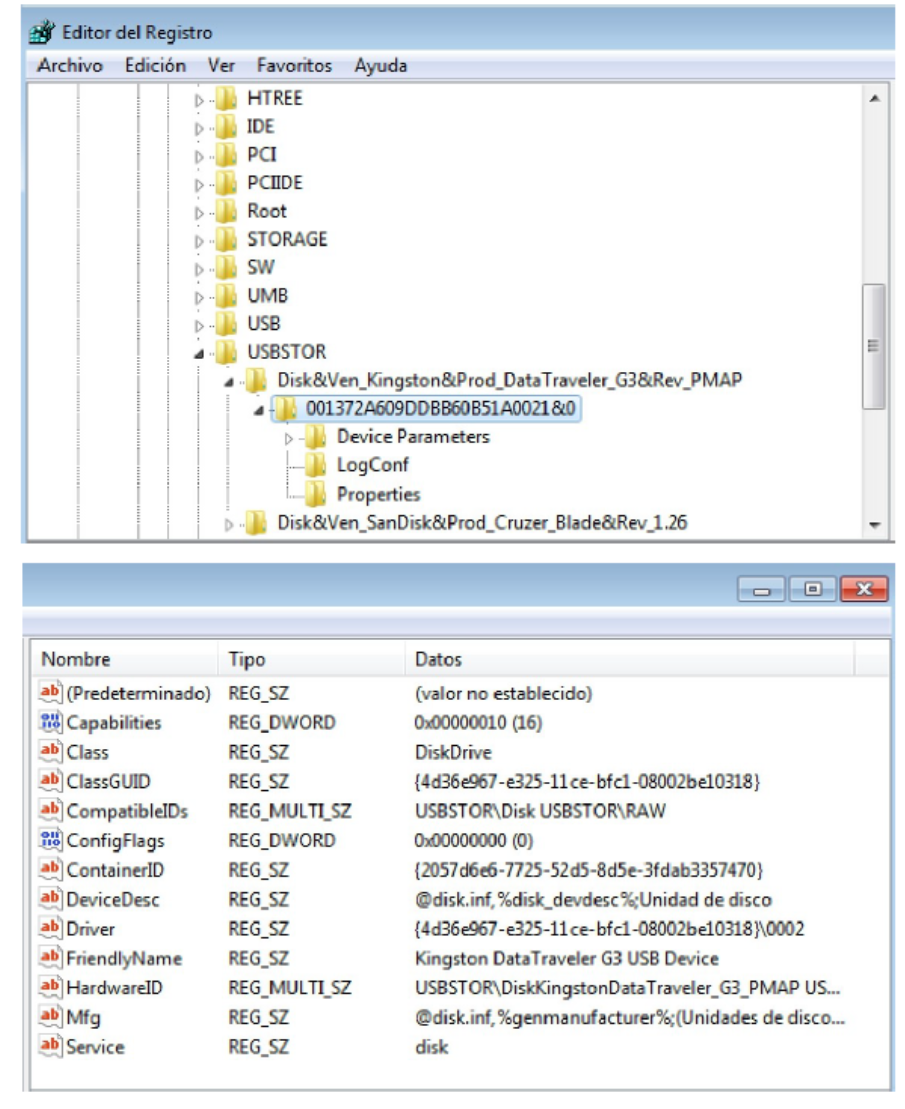Open the Favoritos menu
Image resolution: width=905 pixels, height=1109 pixels.
click(294, 66)
